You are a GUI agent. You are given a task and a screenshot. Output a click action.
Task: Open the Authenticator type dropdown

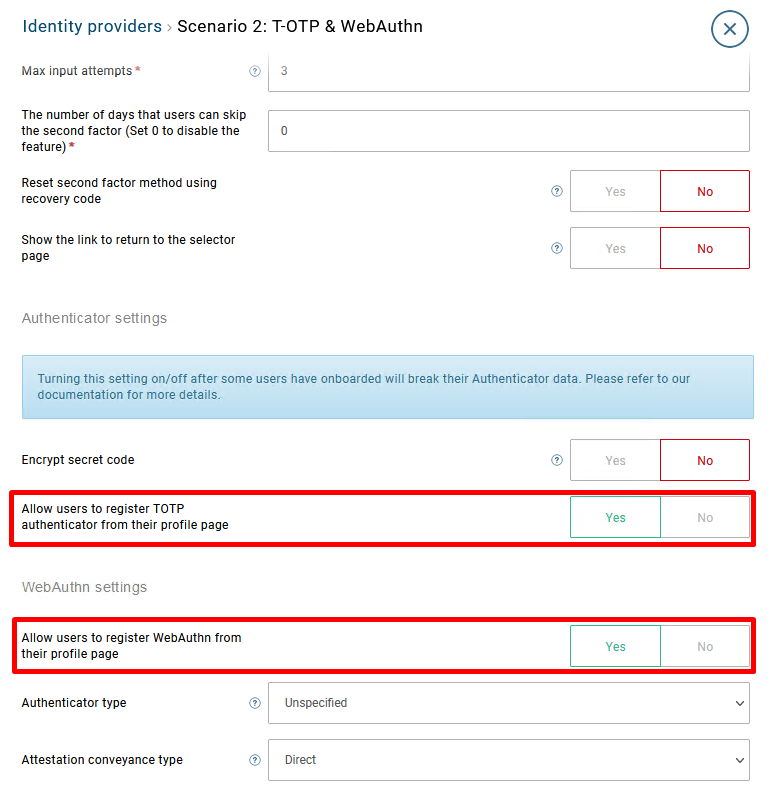(x=508, y=703)
